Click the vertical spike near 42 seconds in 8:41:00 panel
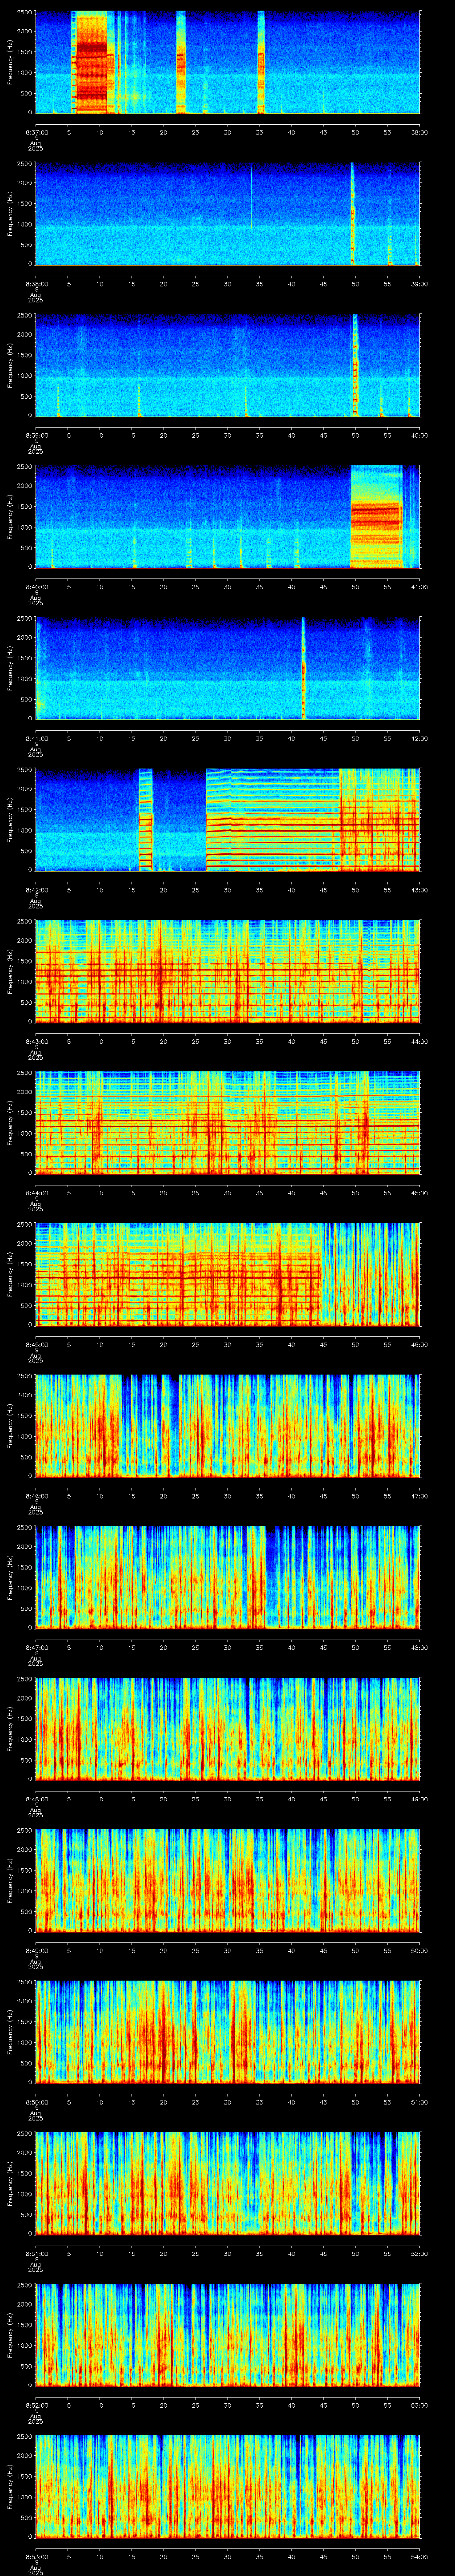Image resolution: width=455 pixels, height=2576 pixels. (304, 668)
